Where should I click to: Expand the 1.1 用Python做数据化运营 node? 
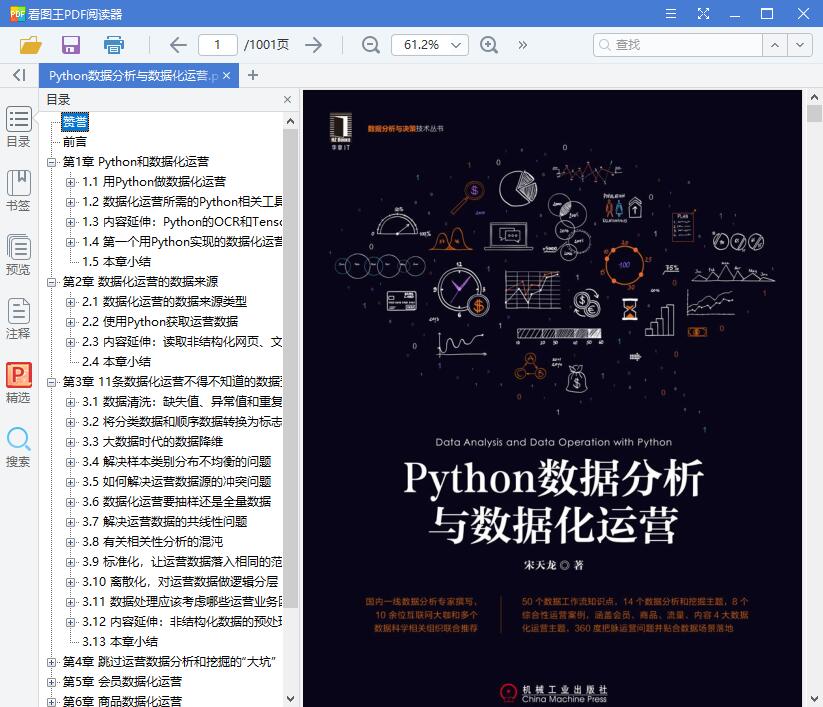coord(70,182)
